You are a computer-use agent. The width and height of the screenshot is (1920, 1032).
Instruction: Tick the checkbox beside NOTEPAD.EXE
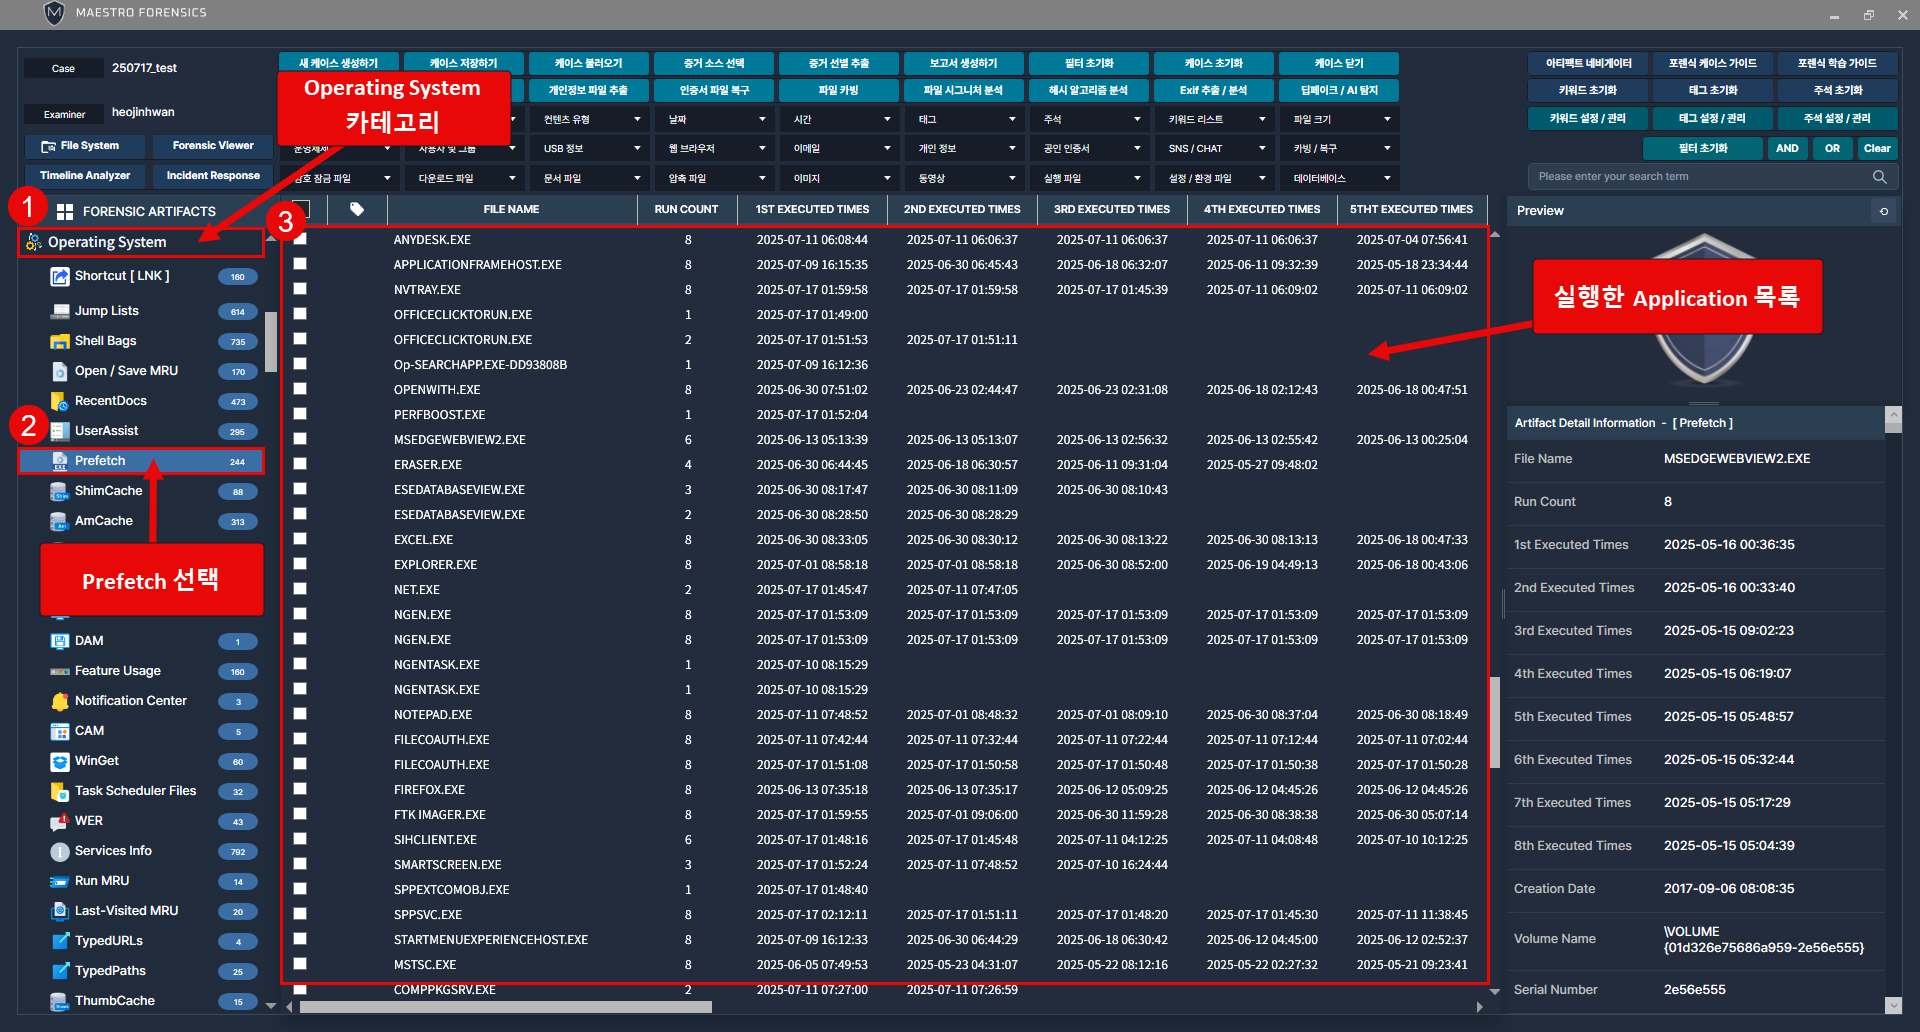[300, 714]
